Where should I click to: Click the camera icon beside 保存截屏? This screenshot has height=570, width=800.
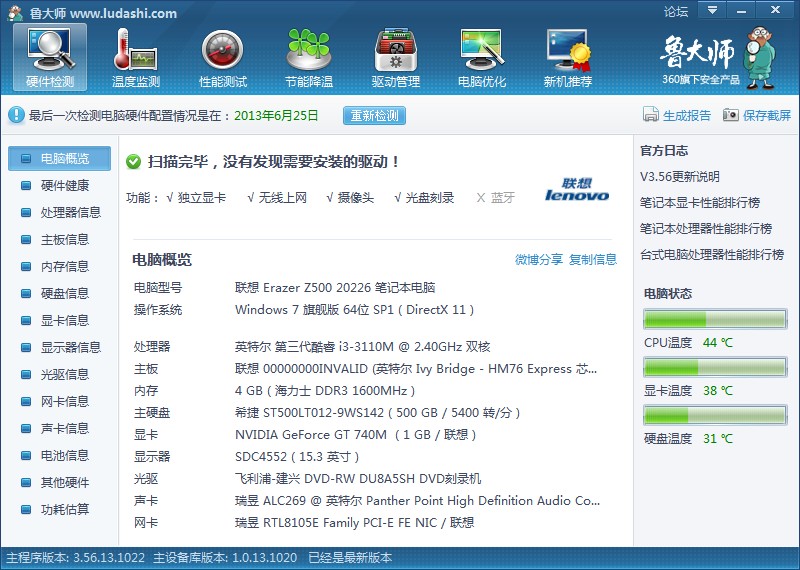coord(730,115)
